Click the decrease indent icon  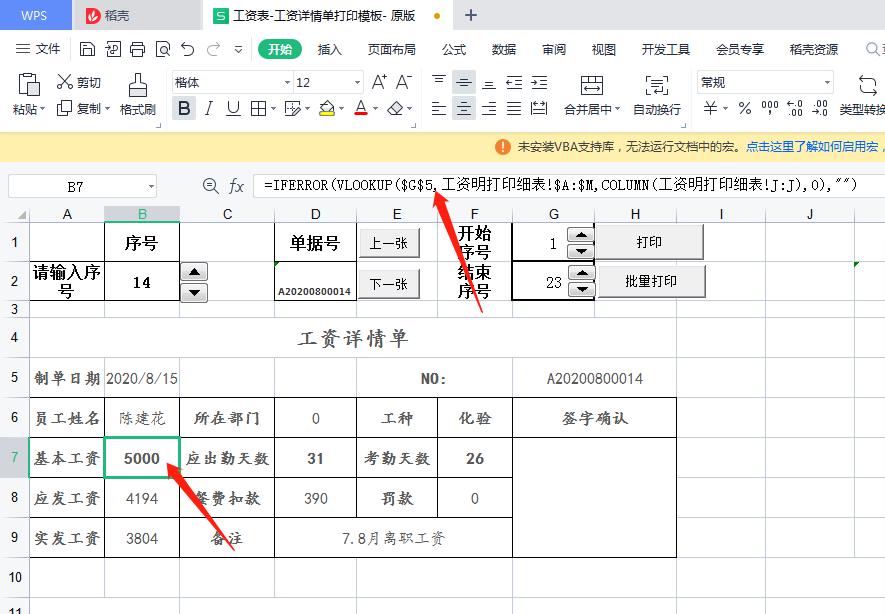tap(514, 82)
